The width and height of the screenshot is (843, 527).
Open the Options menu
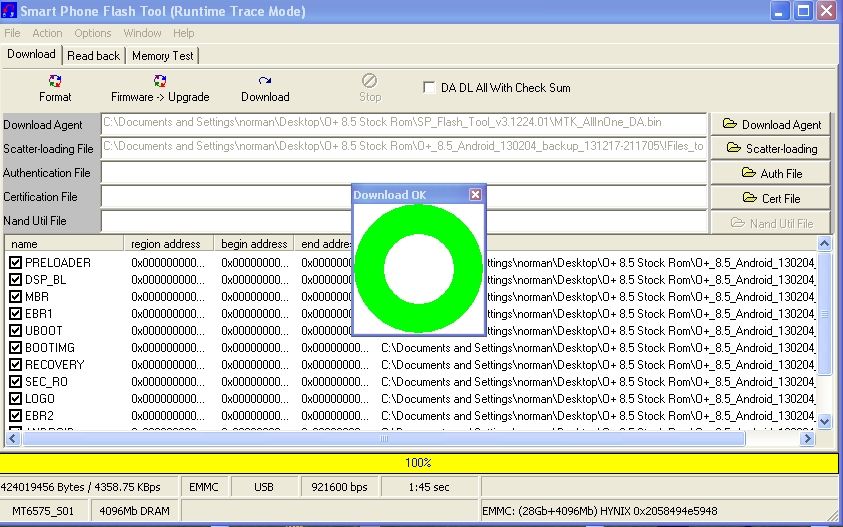[x=93, y=33]
